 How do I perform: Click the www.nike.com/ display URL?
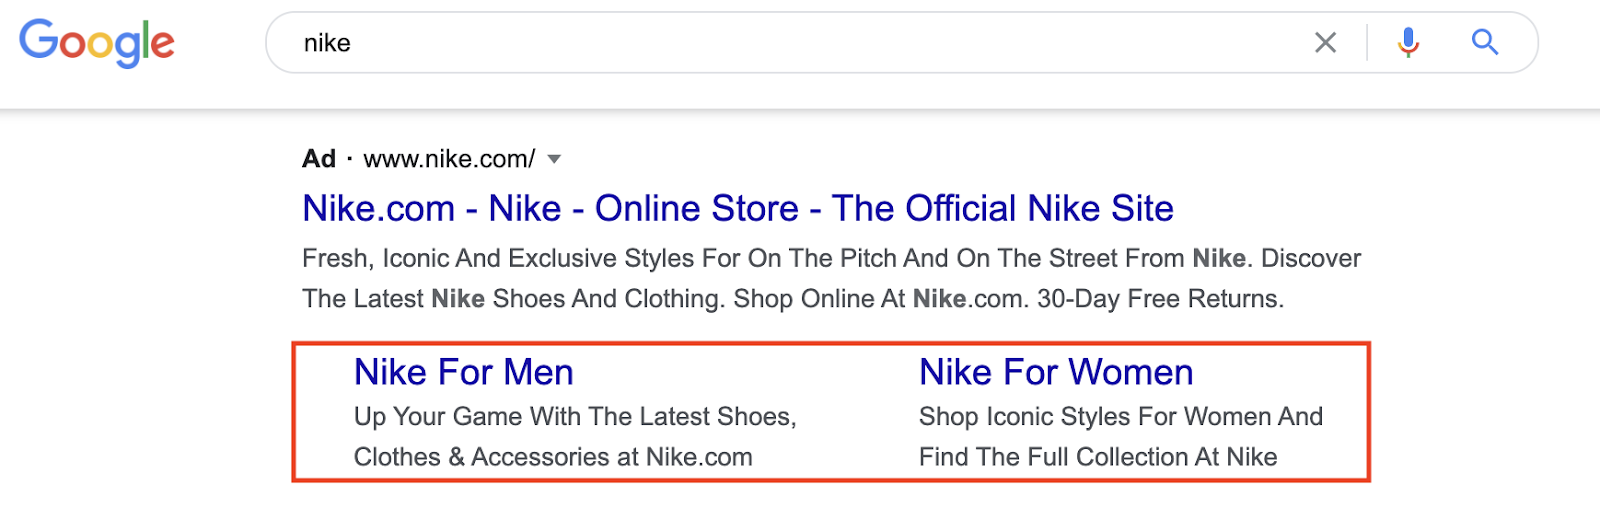[x=449, y=159]
